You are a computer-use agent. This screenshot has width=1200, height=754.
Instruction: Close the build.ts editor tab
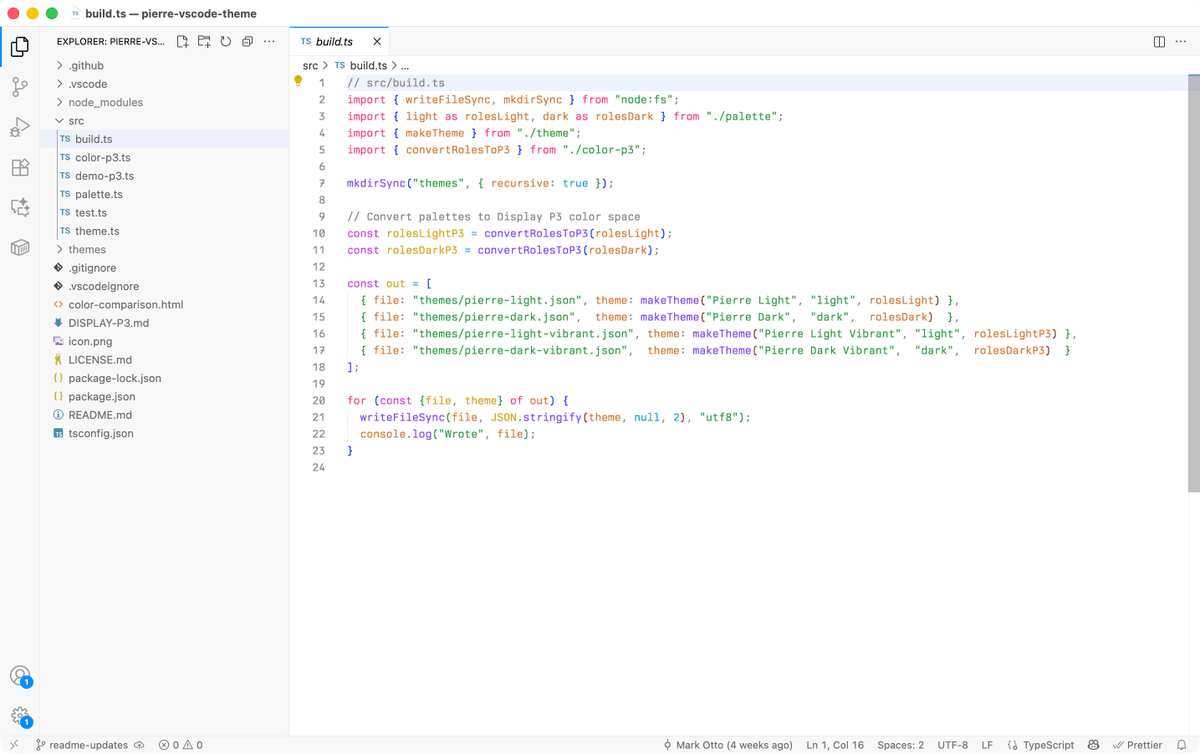376,42
